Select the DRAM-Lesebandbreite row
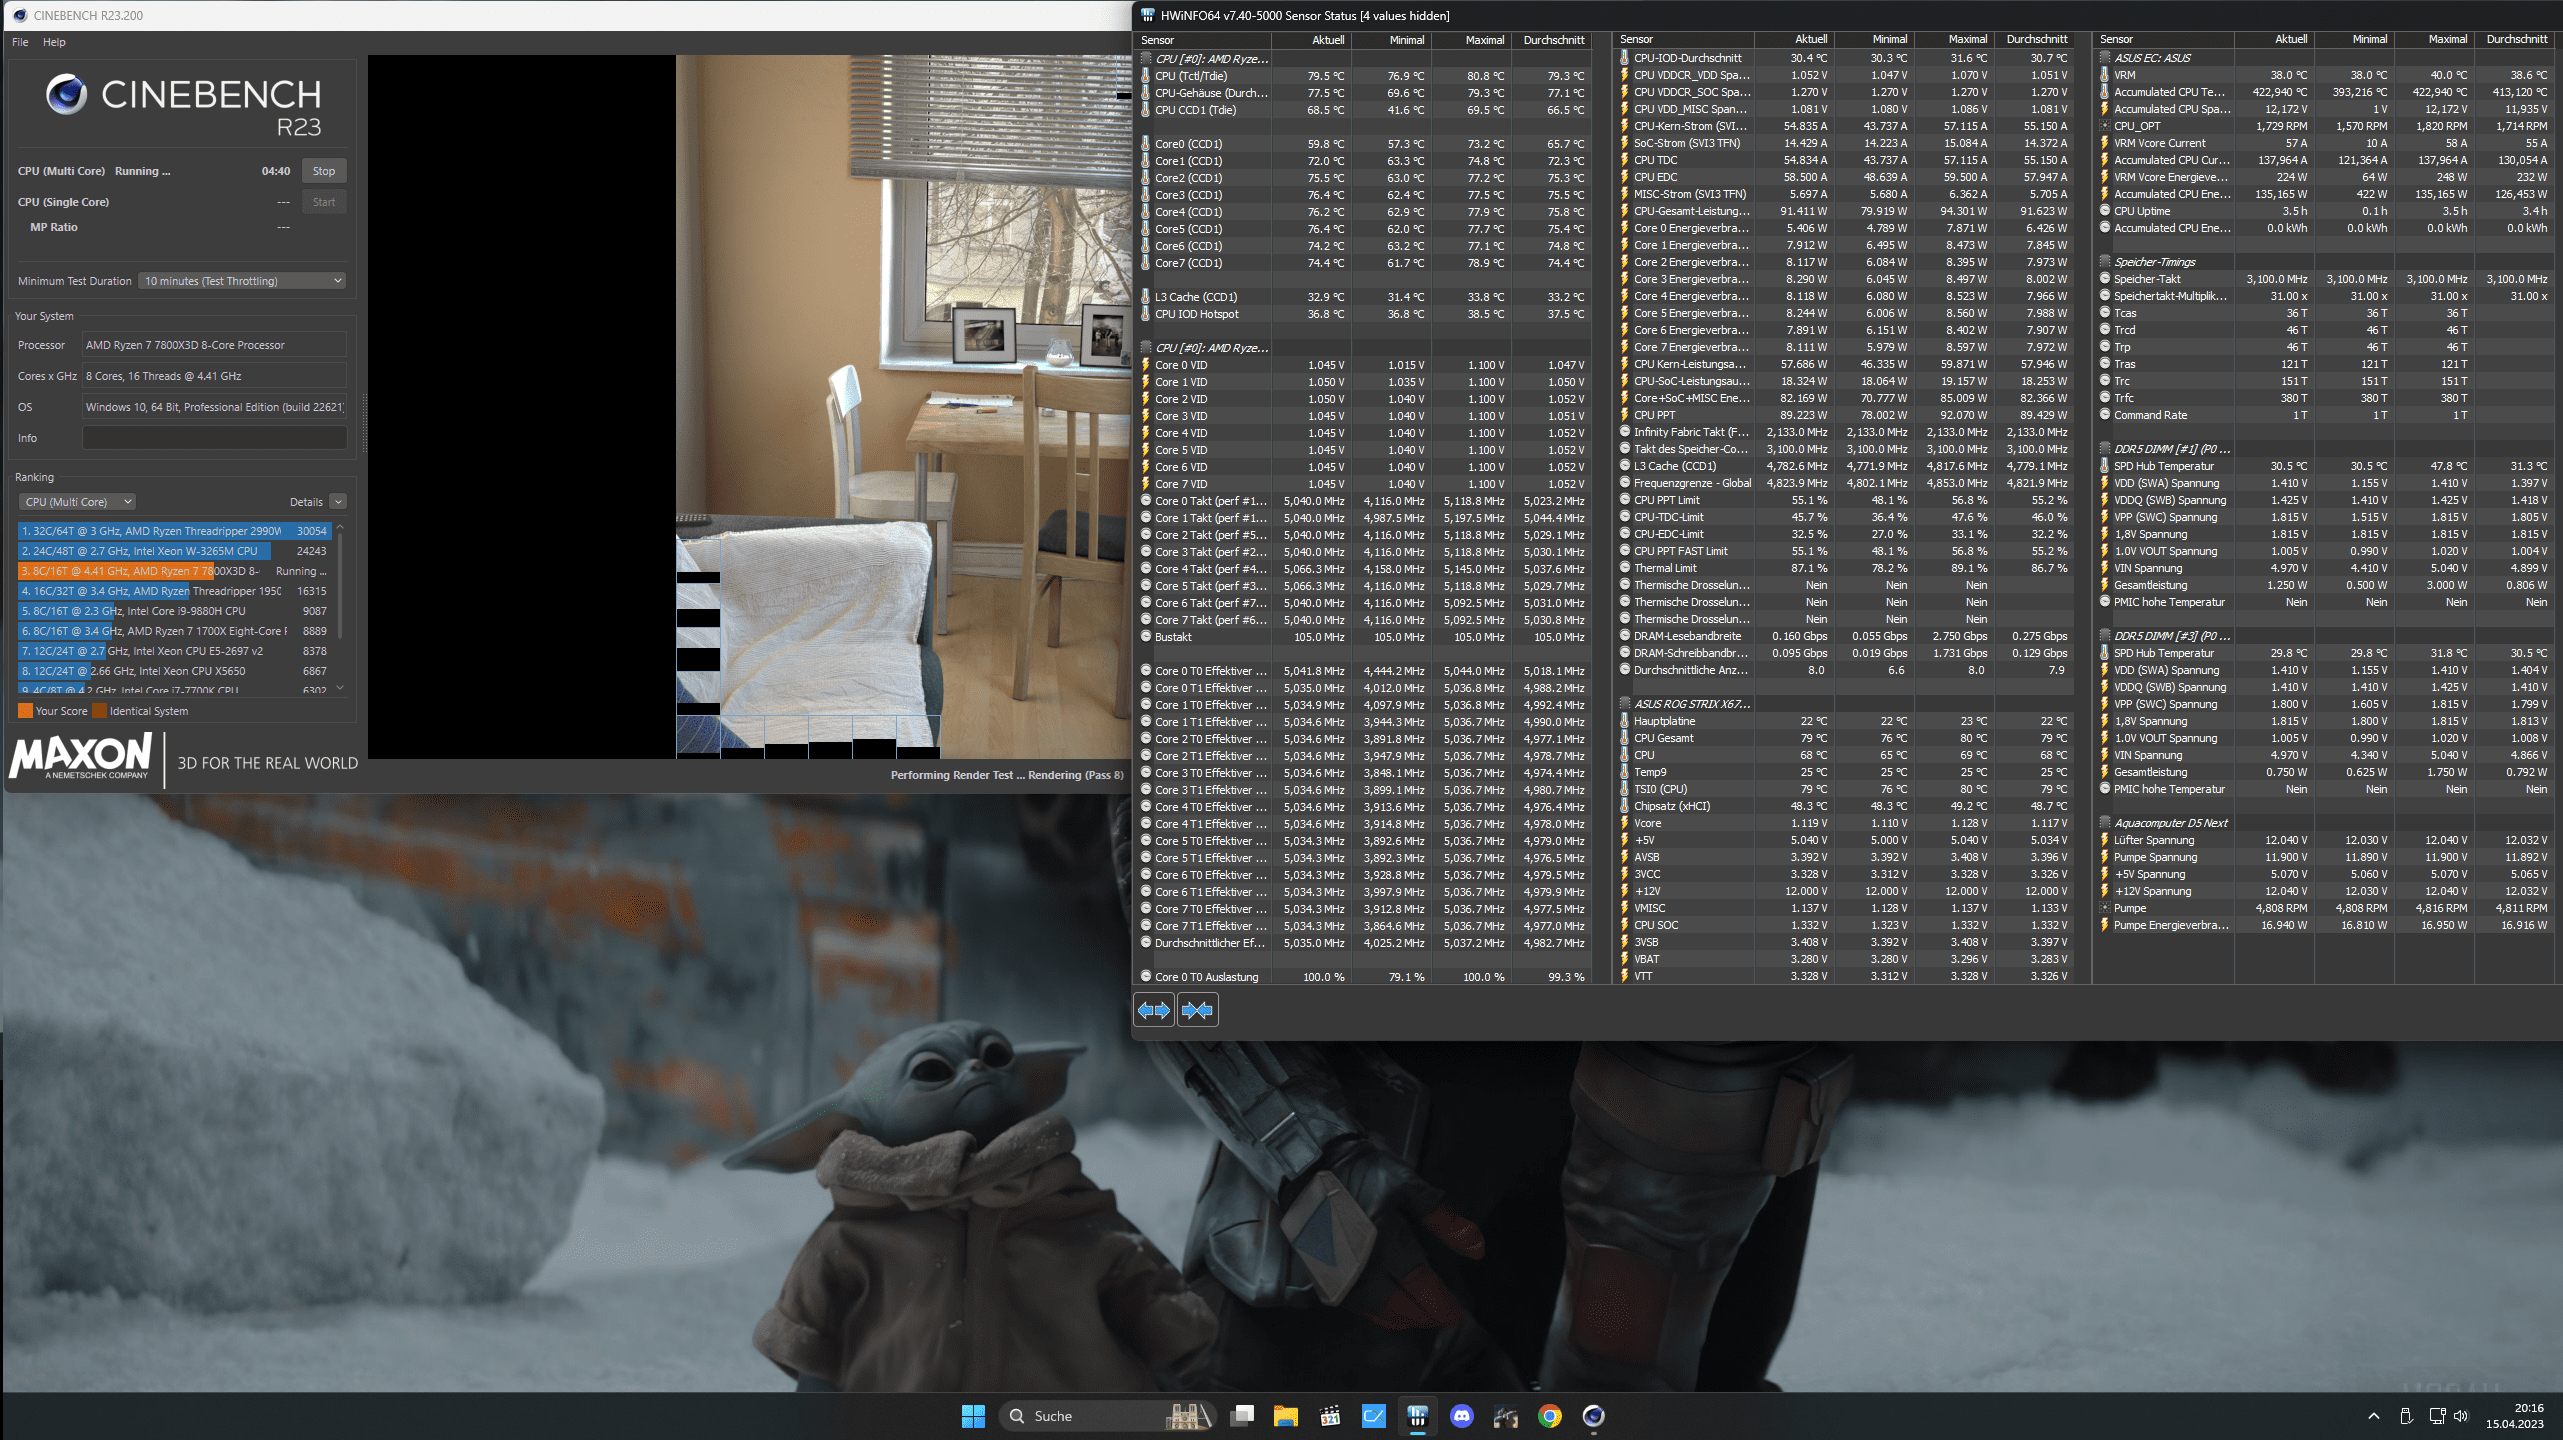Viewport: 2563px width, 1440px height. pos(1844,636)
